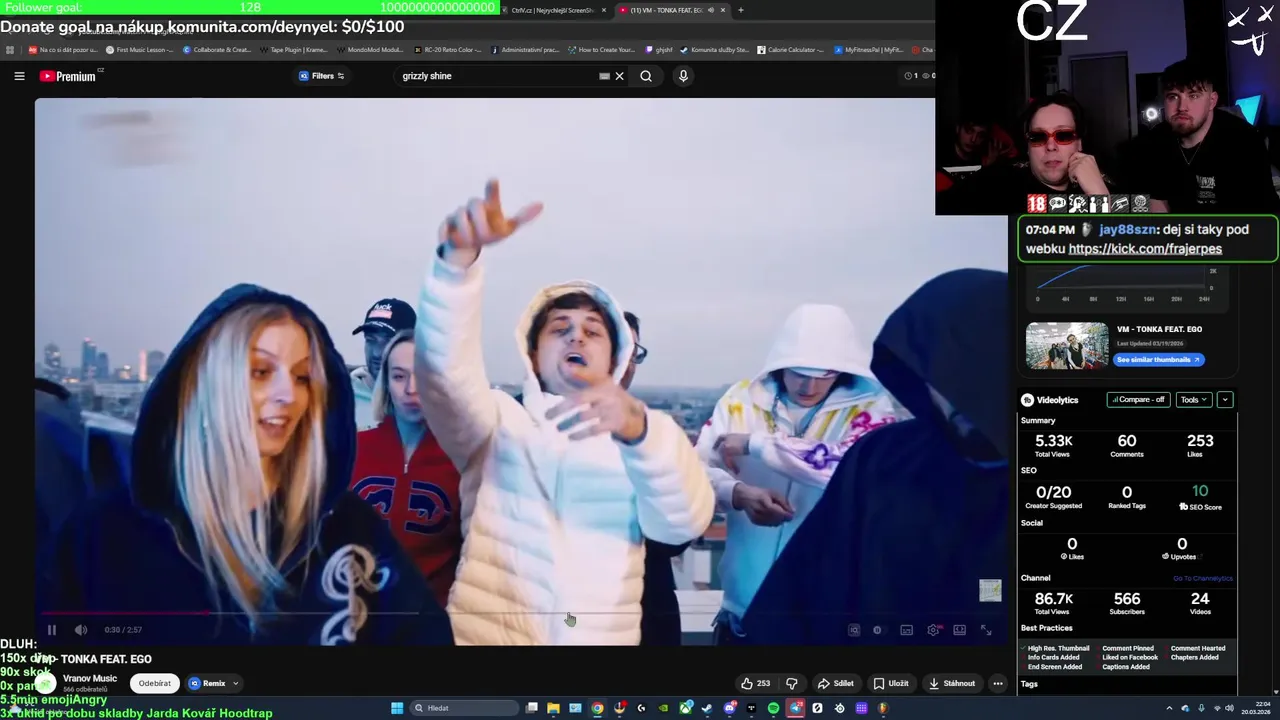The width and height of the screenshot is (1280, 720).
Task: Click the SEO Score value 10
Action: click(x=1200, y=491)
